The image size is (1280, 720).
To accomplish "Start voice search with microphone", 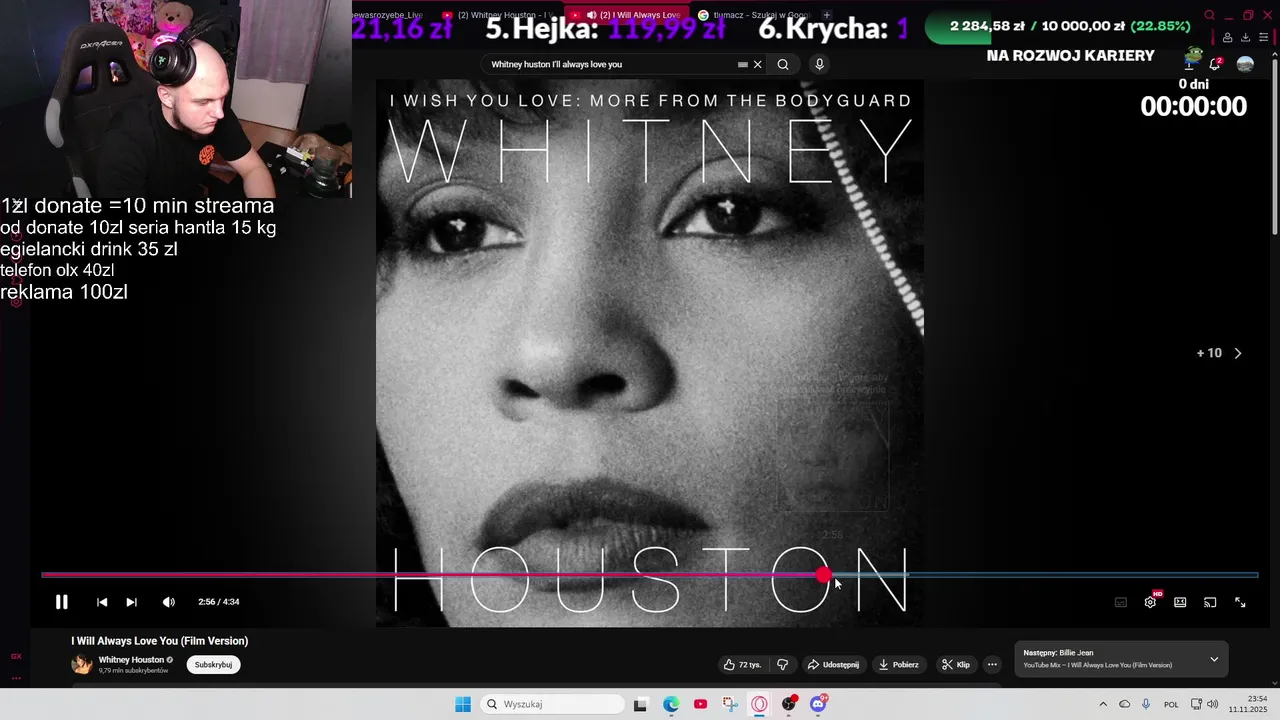I will pyautogui.click(x=819, y=64).
